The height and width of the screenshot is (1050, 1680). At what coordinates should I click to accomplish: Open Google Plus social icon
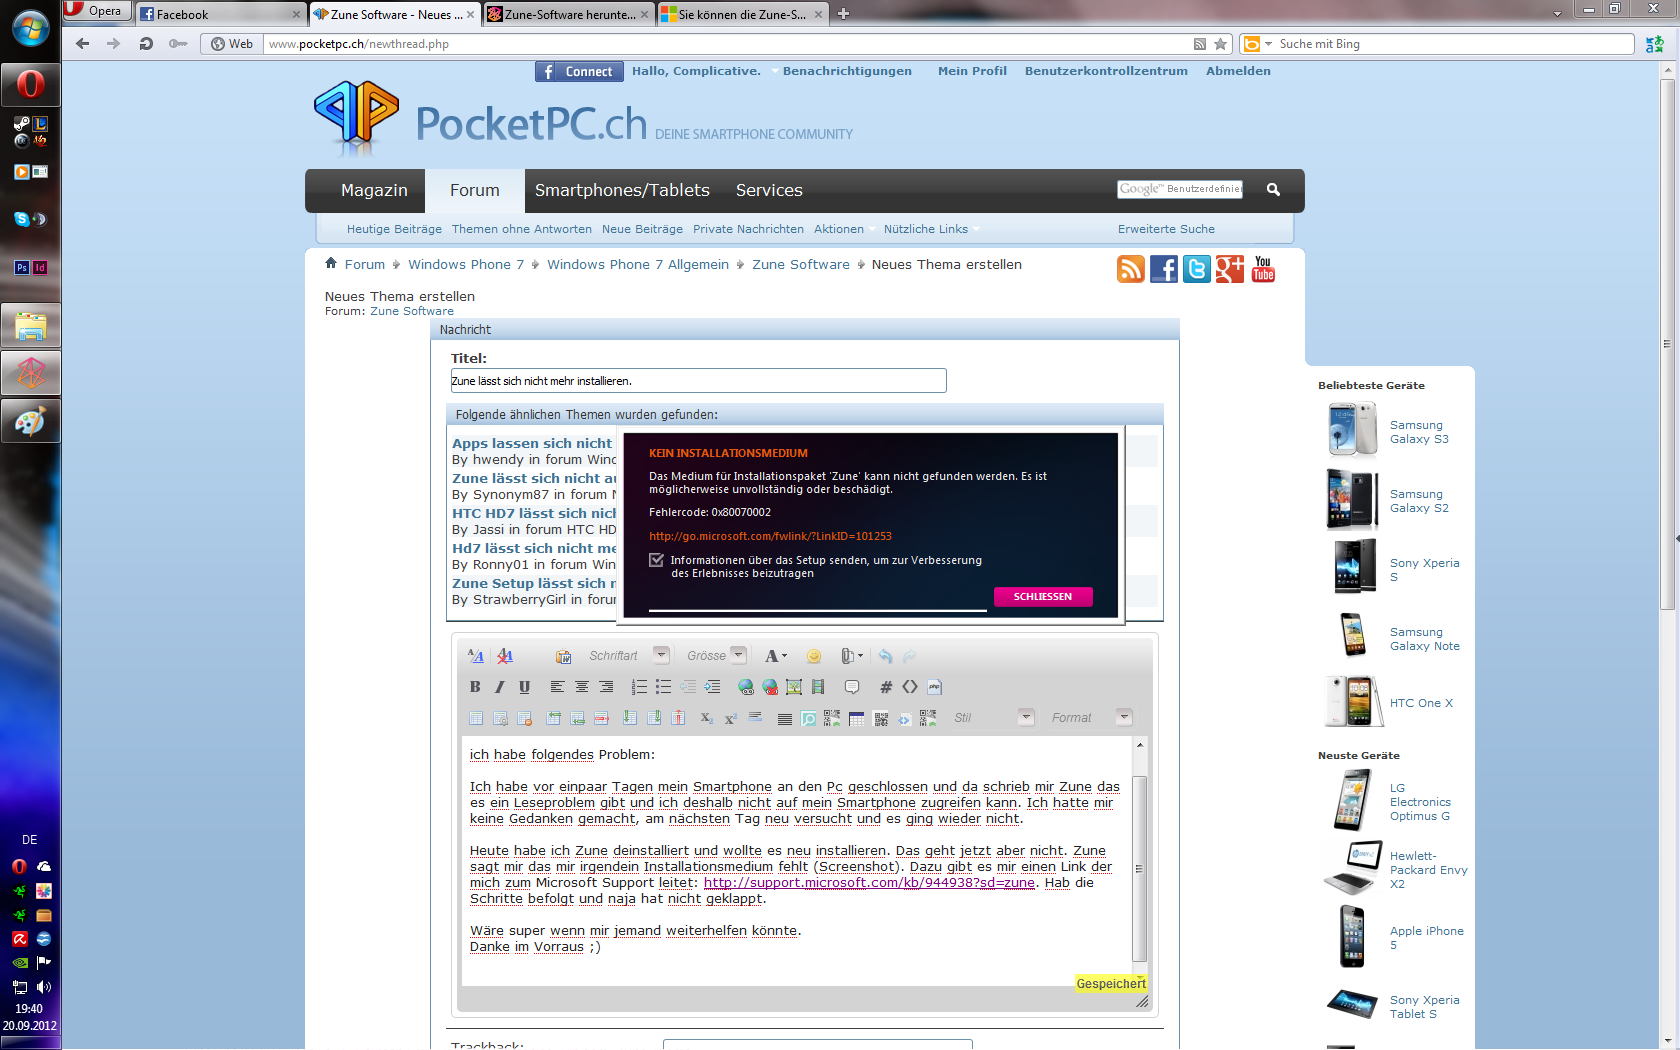coord(1230,269)
